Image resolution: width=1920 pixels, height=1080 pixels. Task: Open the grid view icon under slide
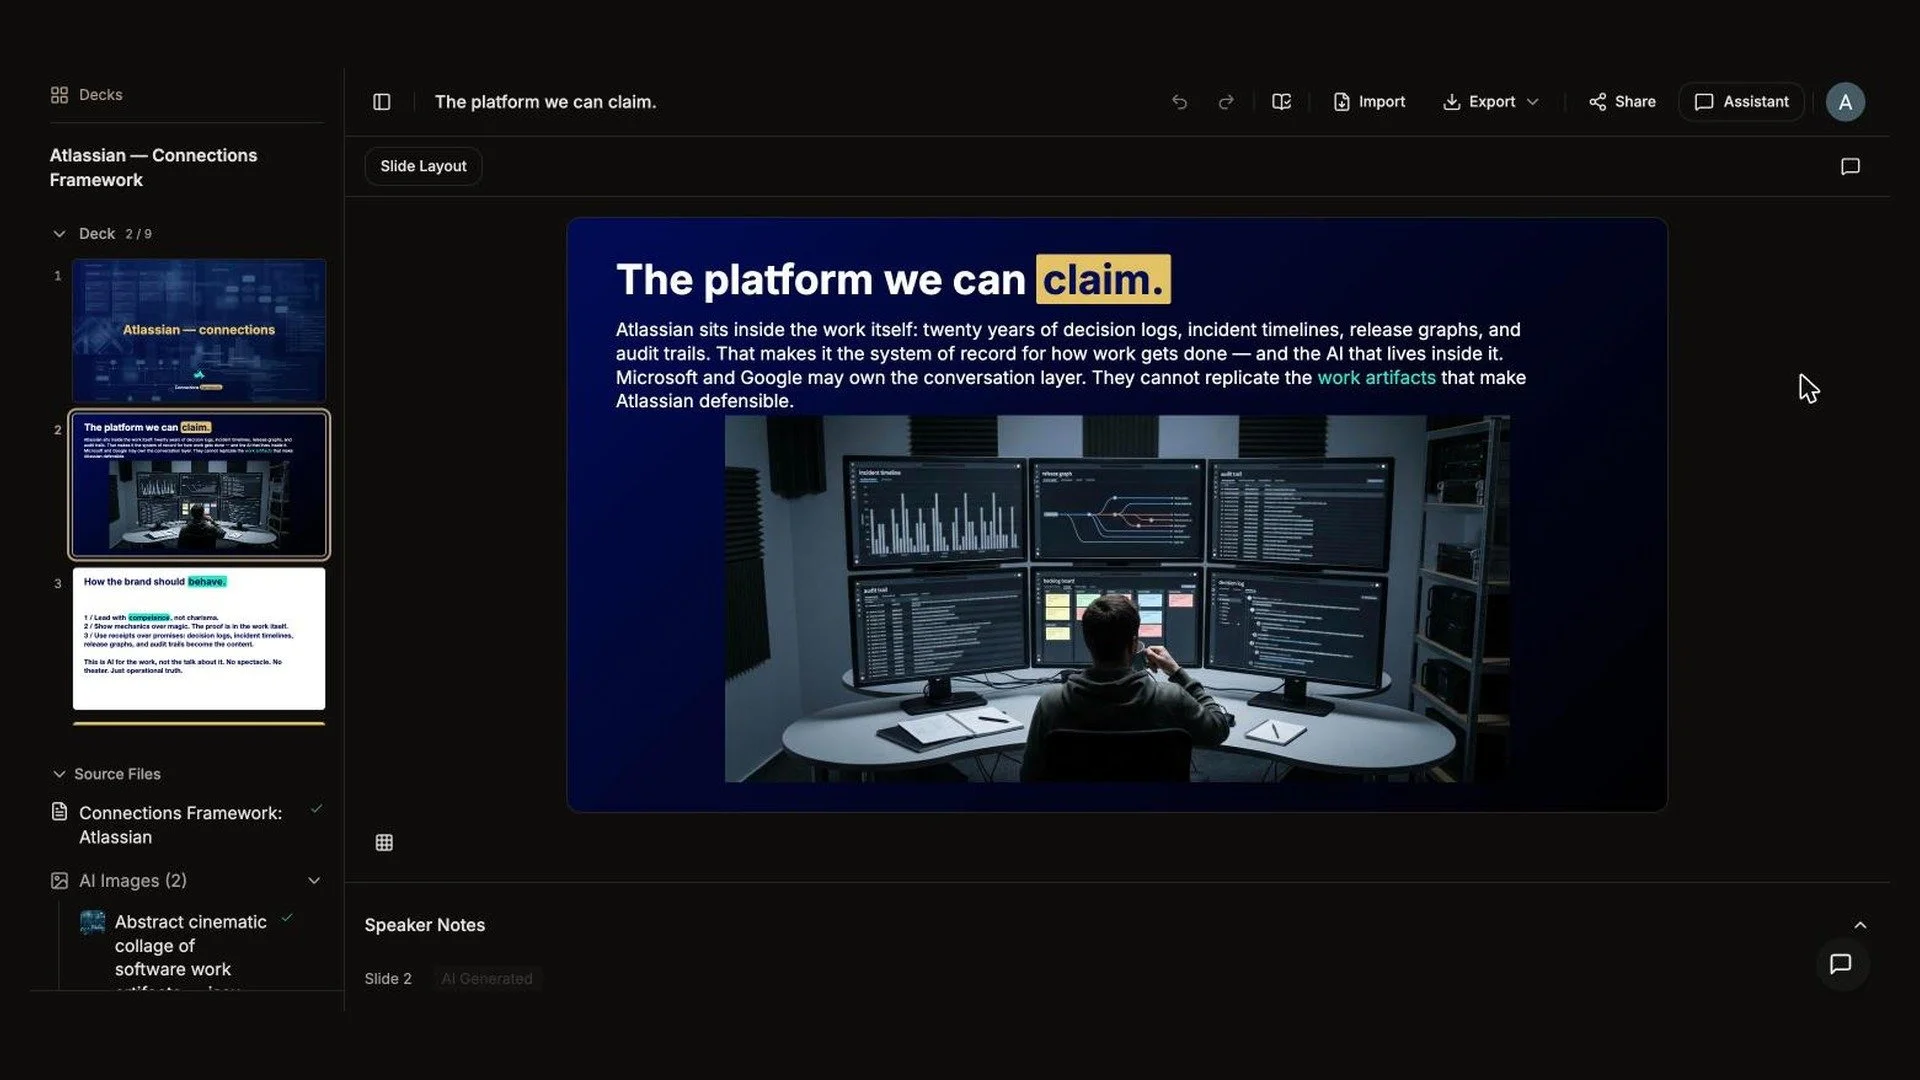384,843
